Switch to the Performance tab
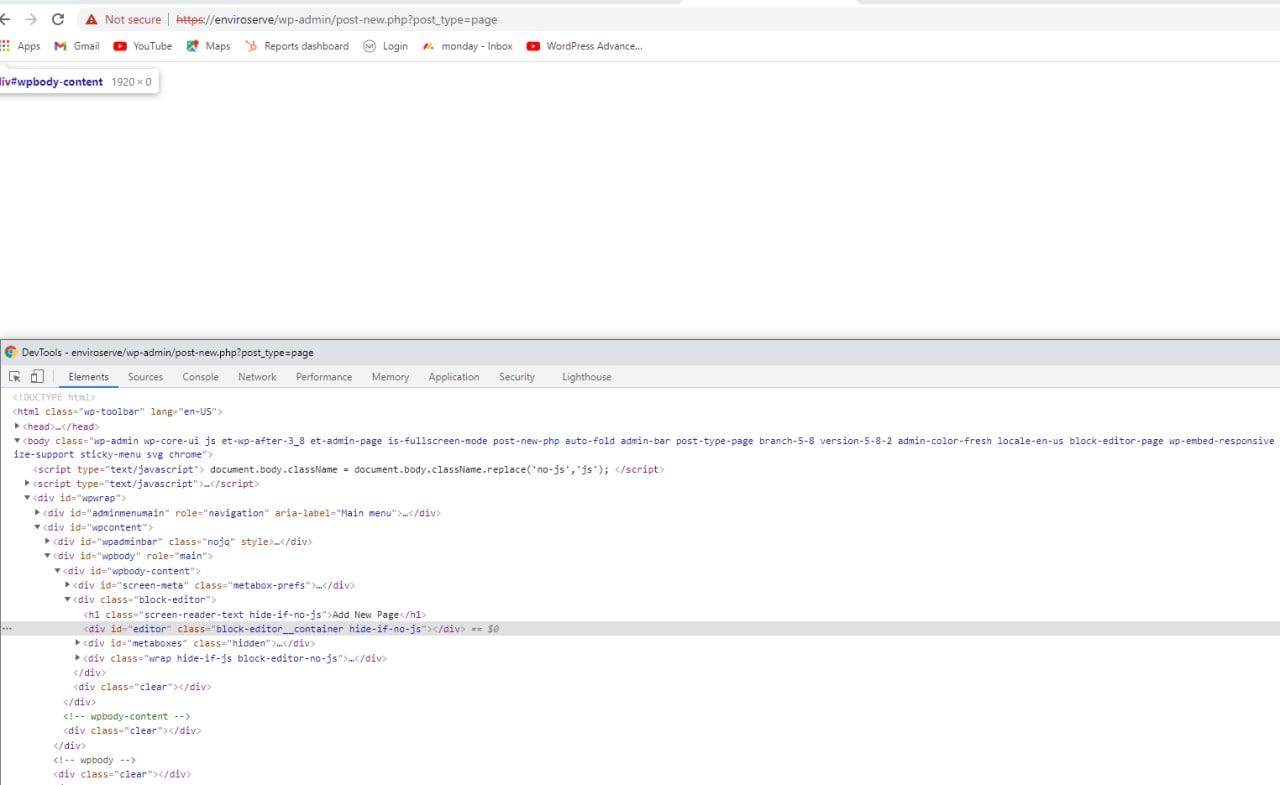The width and height of the screenshot is (1280, 785). click(324, 377)
